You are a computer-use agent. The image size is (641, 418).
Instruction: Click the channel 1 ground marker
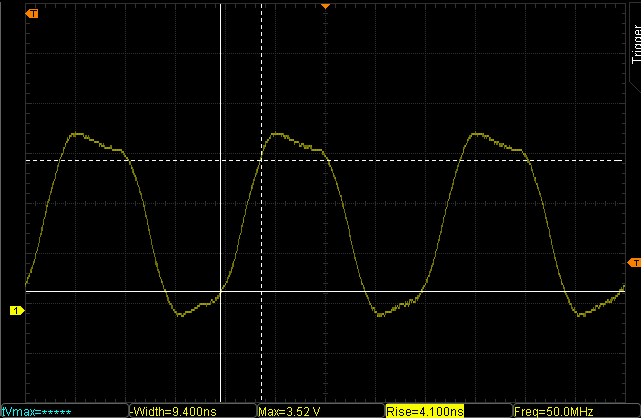pos(17,311)
